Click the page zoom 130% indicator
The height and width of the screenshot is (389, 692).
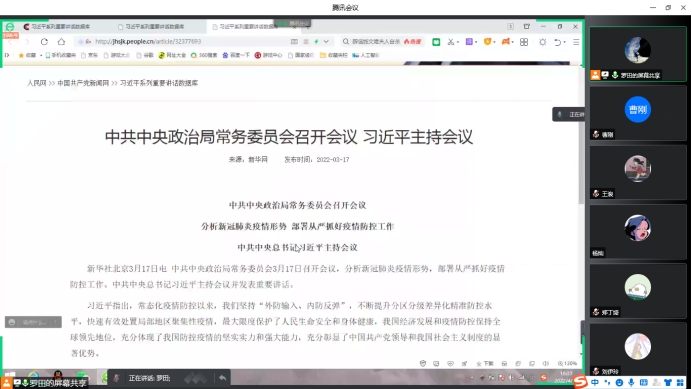point(567,363)
